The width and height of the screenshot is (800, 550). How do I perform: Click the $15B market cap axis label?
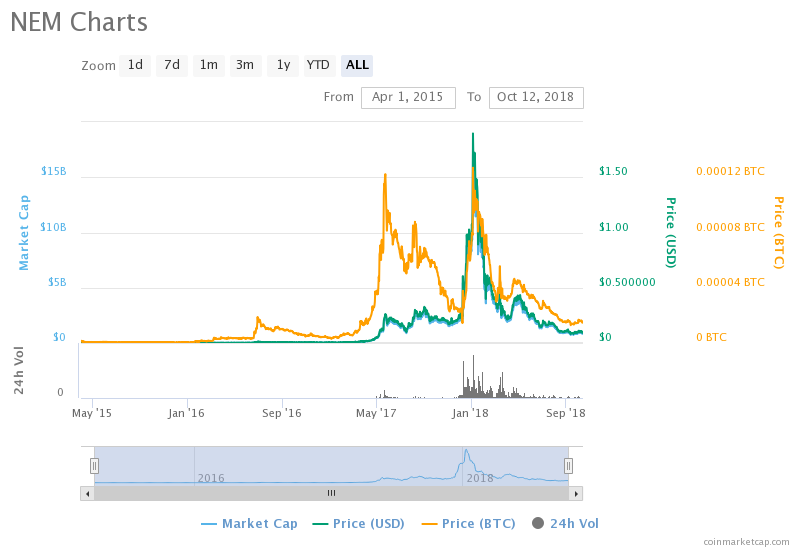click(x=54, y=171)
